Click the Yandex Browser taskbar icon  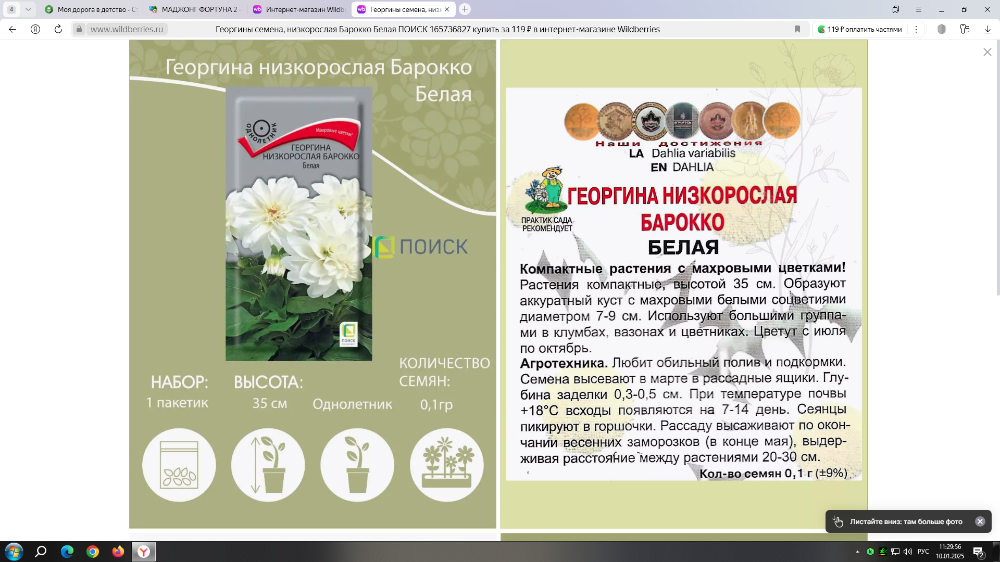click(145, 551)
